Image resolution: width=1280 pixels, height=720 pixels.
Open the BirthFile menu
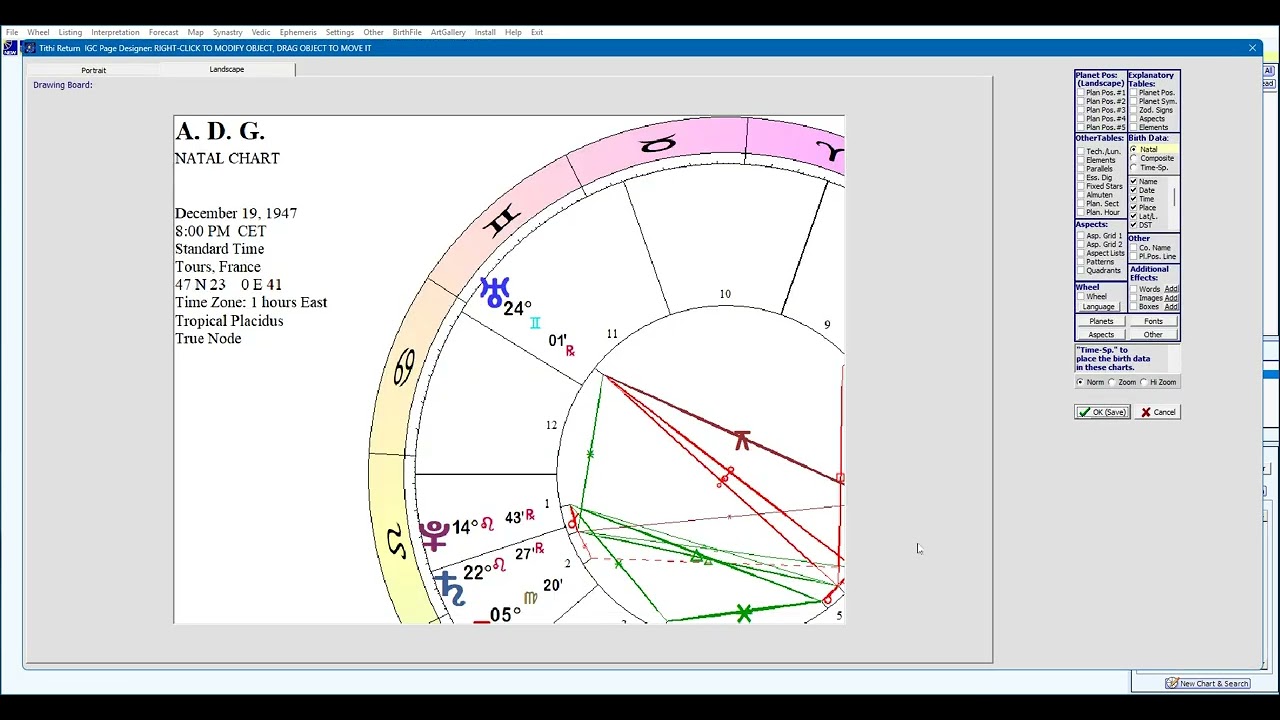coord(407,32)
